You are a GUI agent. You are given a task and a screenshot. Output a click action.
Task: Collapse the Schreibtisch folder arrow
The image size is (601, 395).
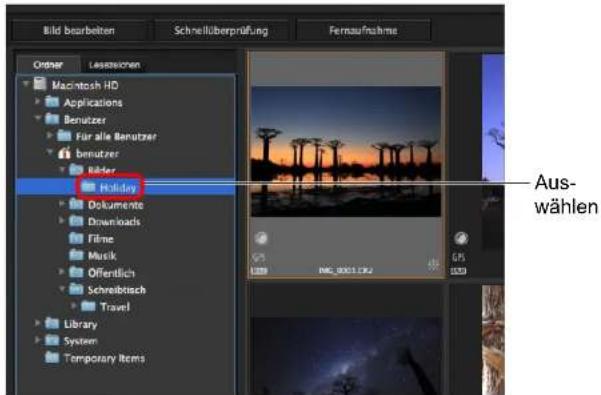[x=62, y=289]
